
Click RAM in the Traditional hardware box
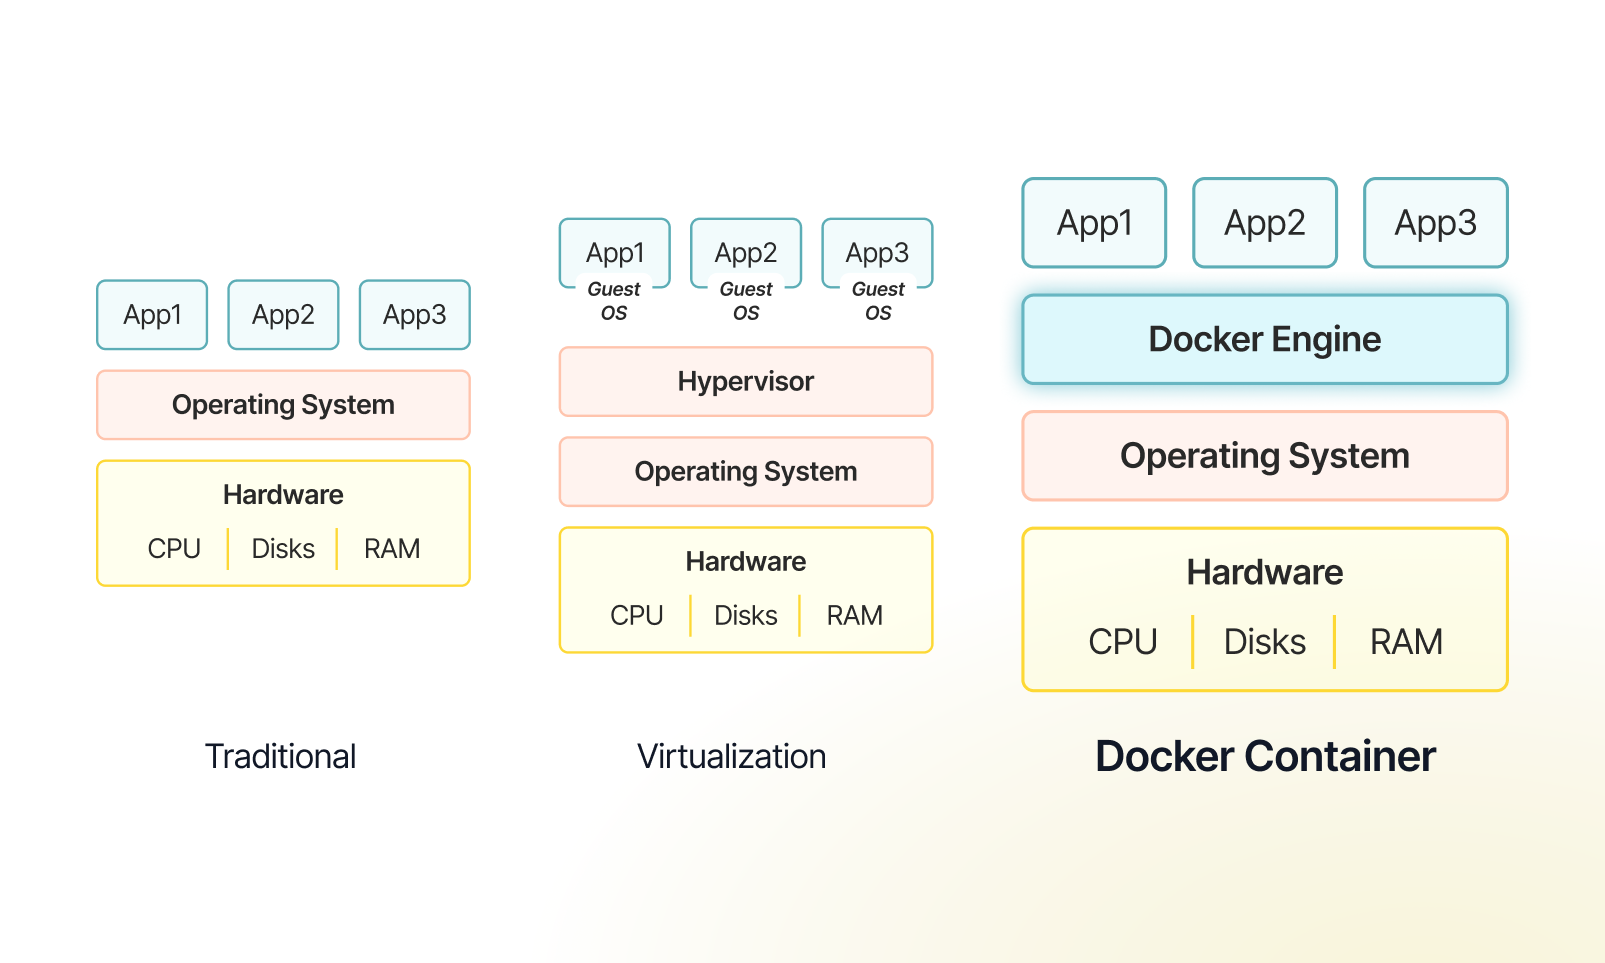coord(392,549)
